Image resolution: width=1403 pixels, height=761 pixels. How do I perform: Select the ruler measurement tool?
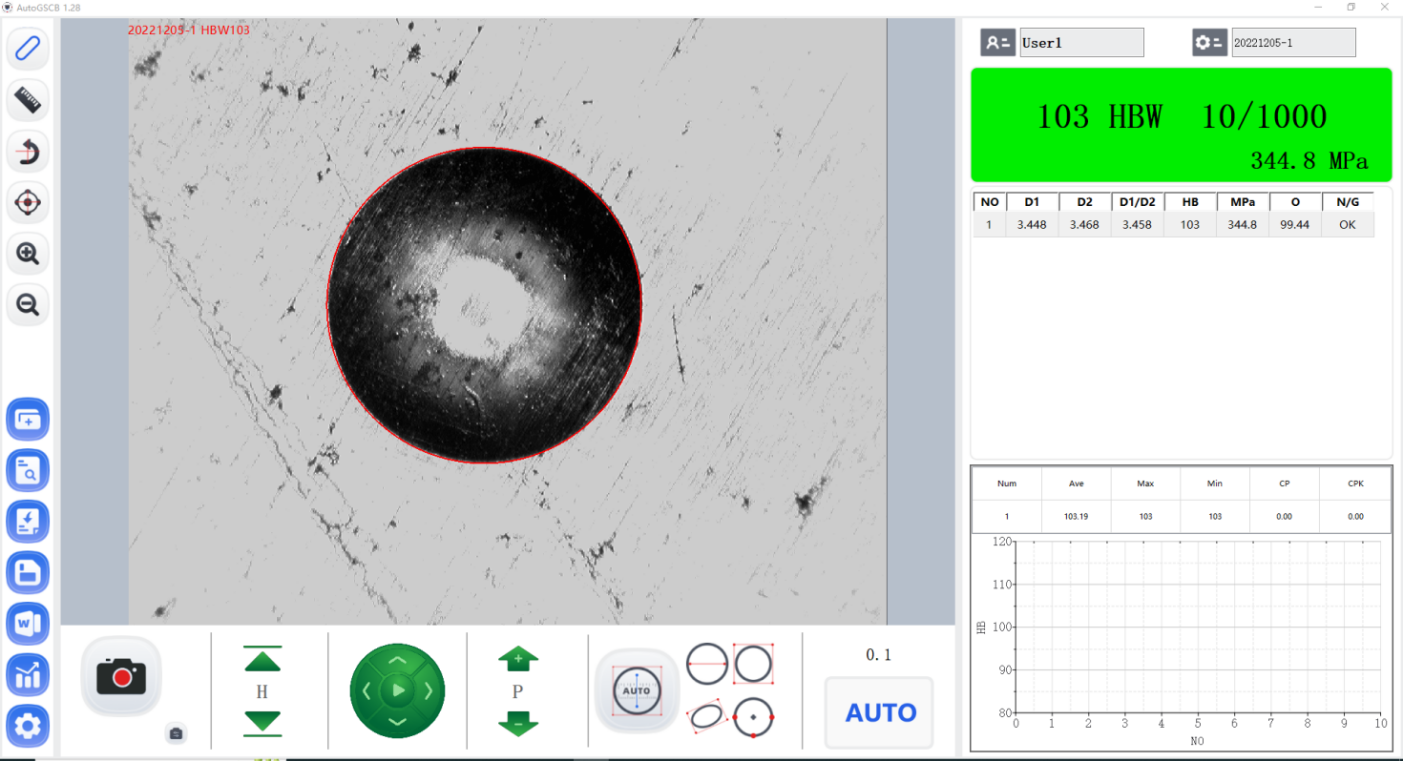tap(28, 100)
